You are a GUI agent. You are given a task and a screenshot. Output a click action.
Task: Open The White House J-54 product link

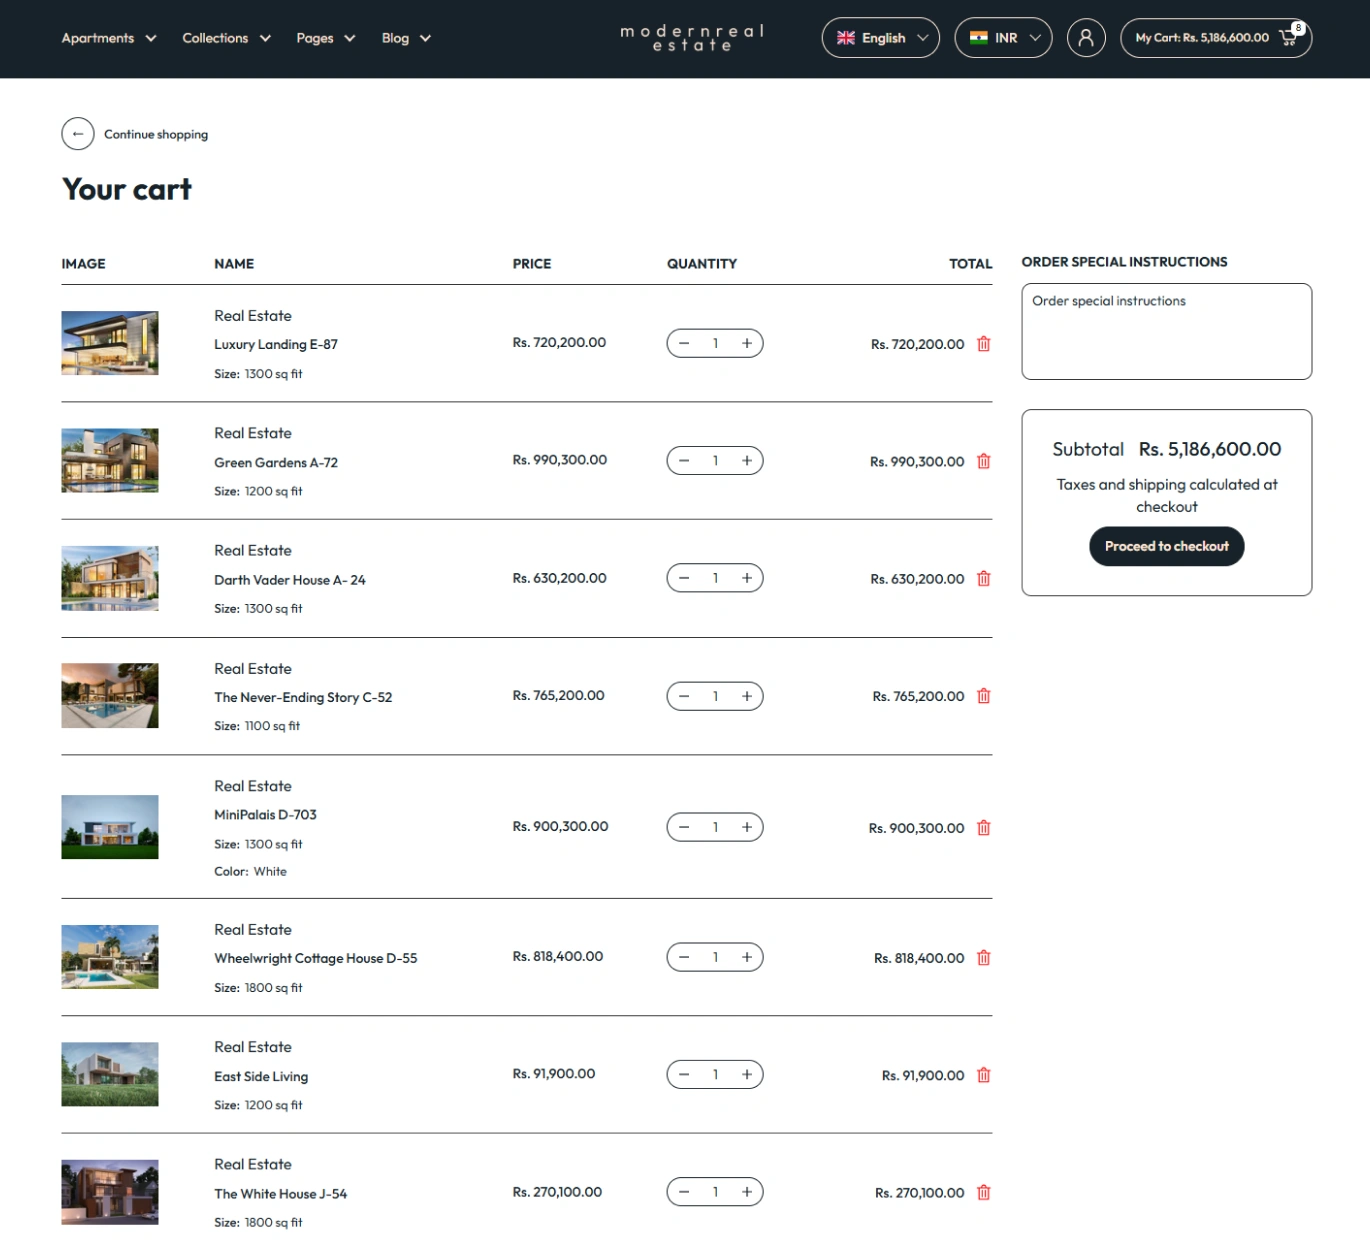(x=280, y=1193)
